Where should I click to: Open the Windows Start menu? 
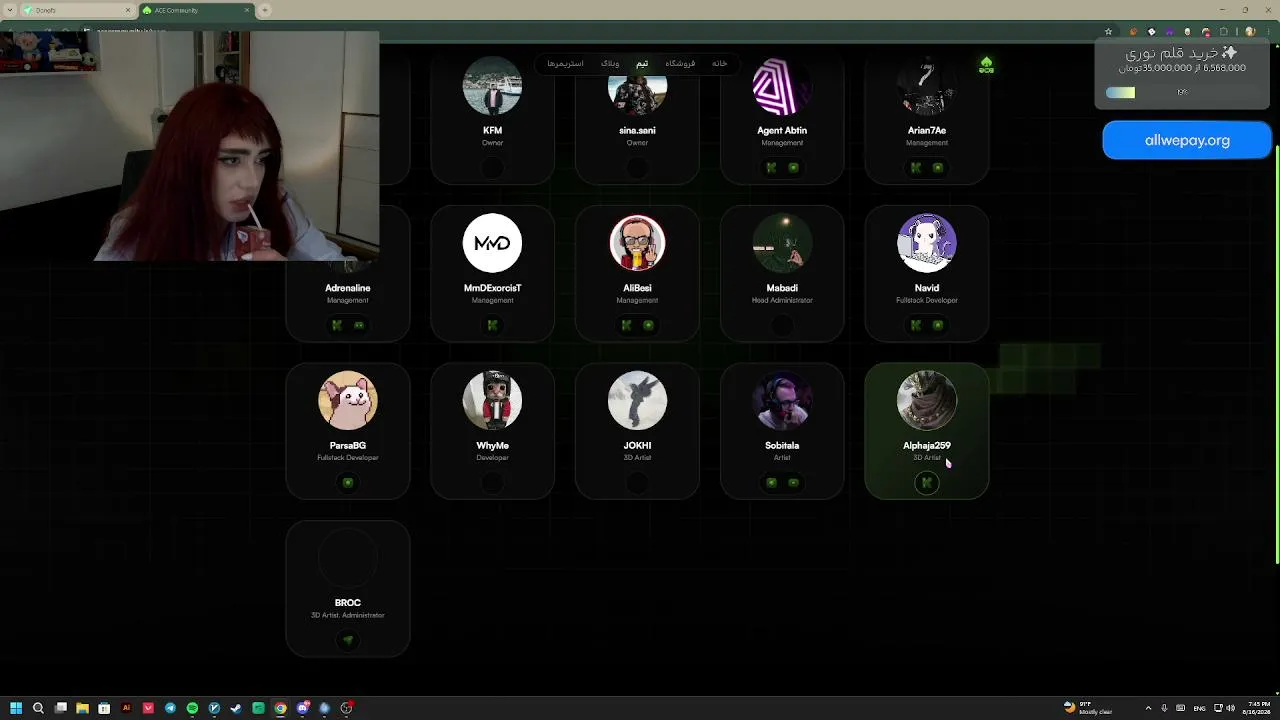16,708
